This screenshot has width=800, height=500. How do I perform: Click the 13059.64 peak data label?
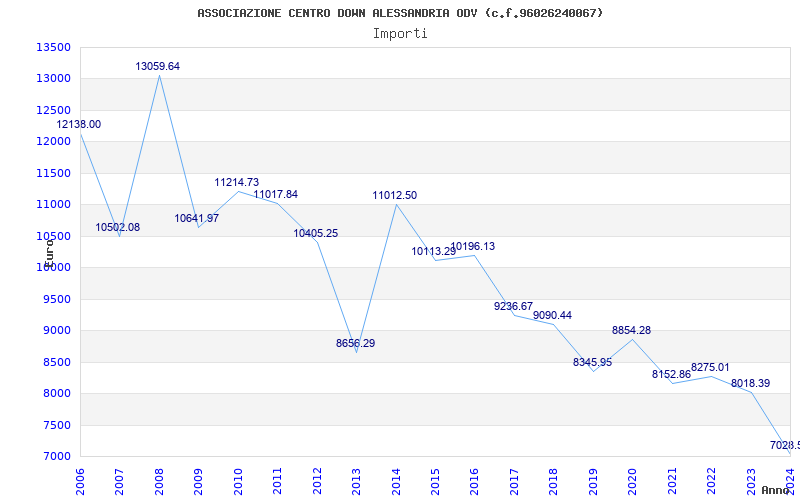tap(158, 66)
